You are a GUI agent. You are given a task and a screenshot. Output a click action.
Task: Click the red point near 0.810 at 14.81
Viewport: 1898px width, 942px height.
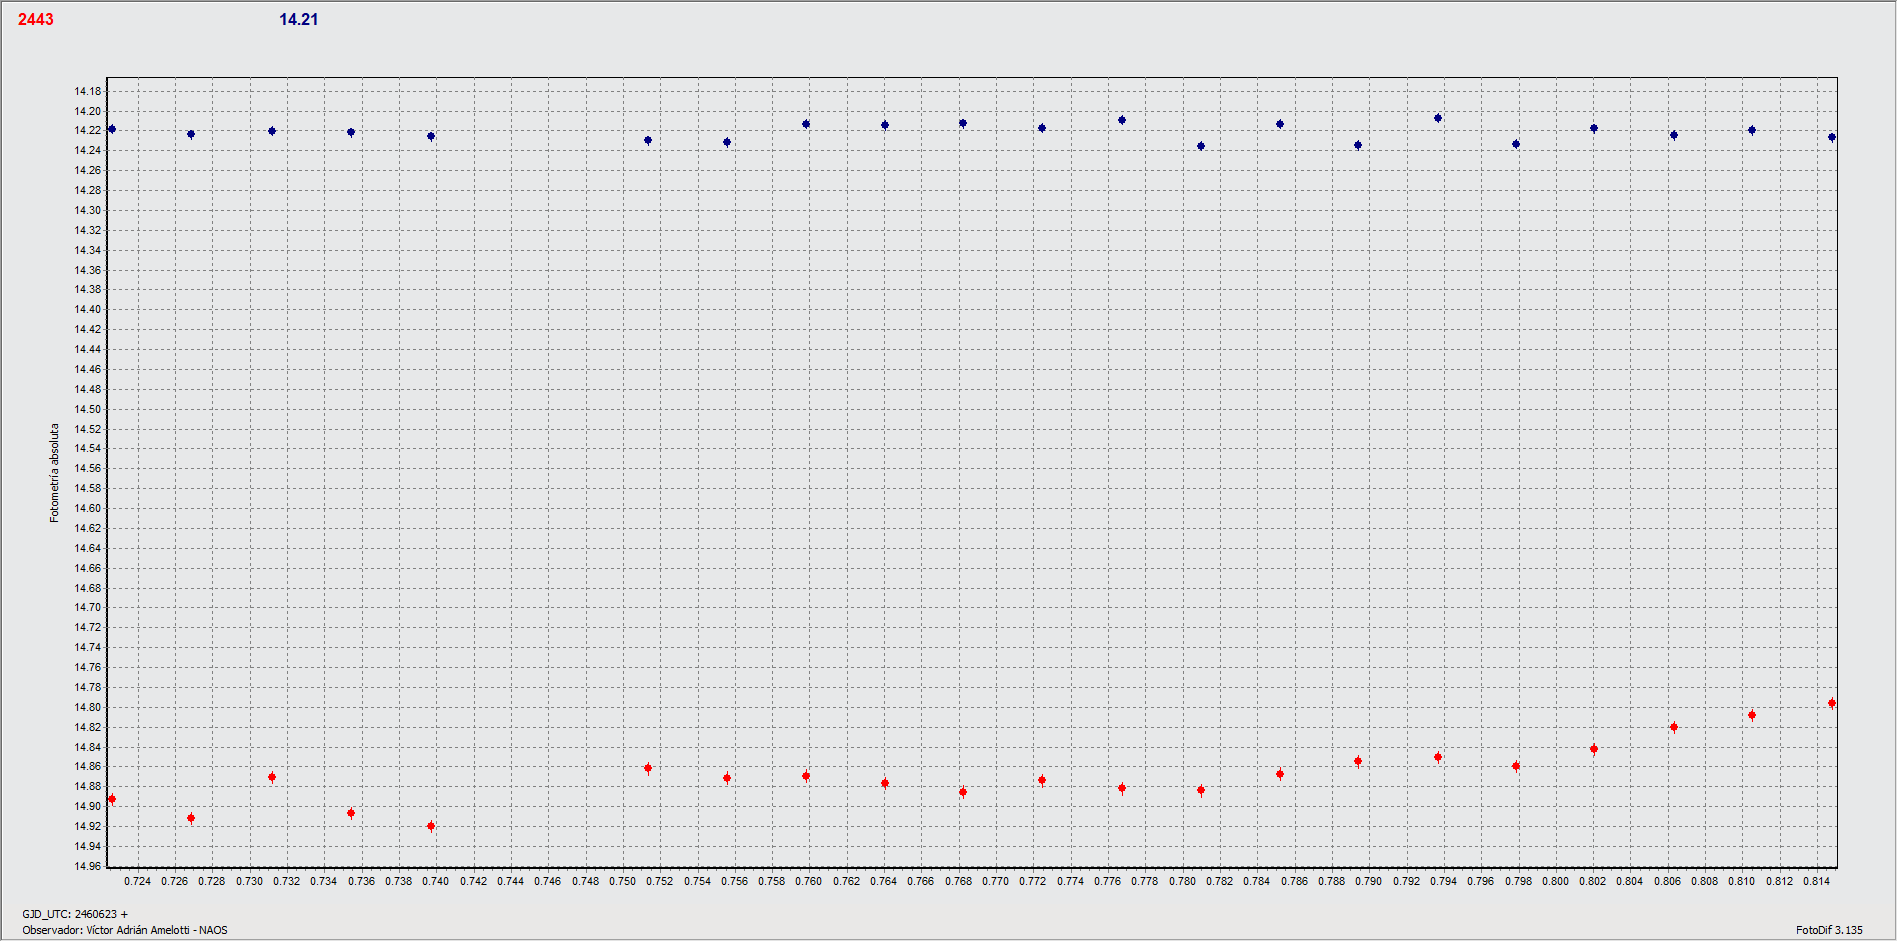1752,715
